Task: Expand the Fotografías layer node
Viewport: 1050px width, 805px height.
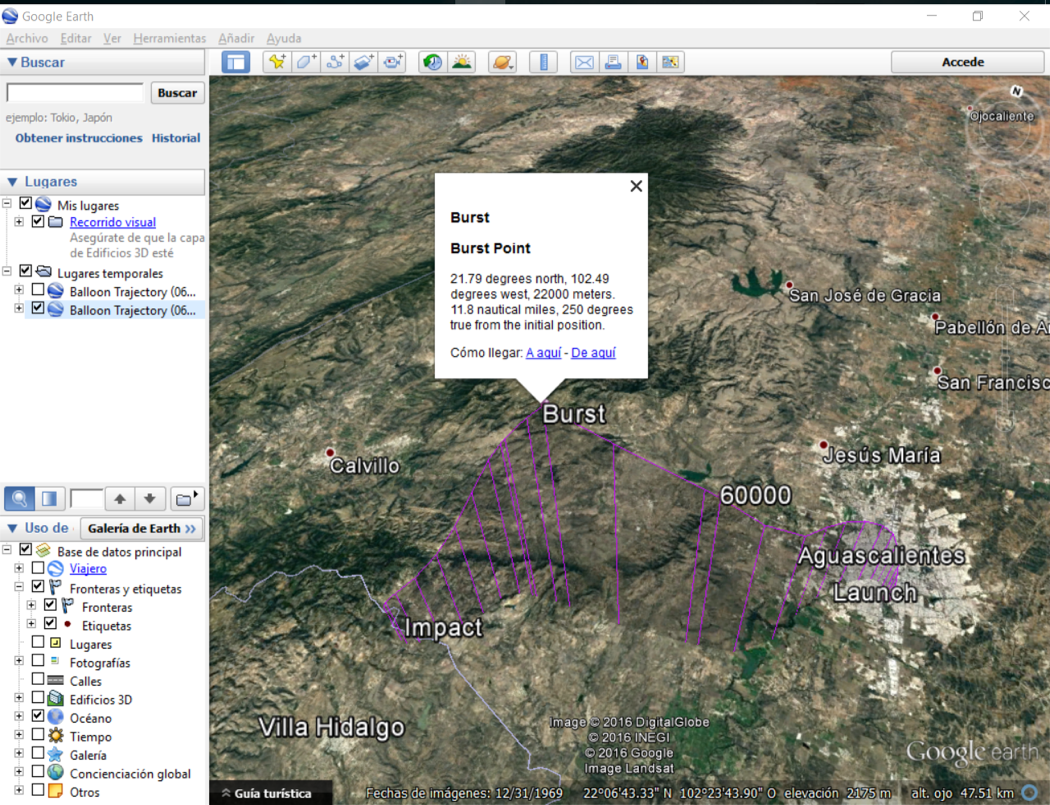Action: [x=19, y=661]
